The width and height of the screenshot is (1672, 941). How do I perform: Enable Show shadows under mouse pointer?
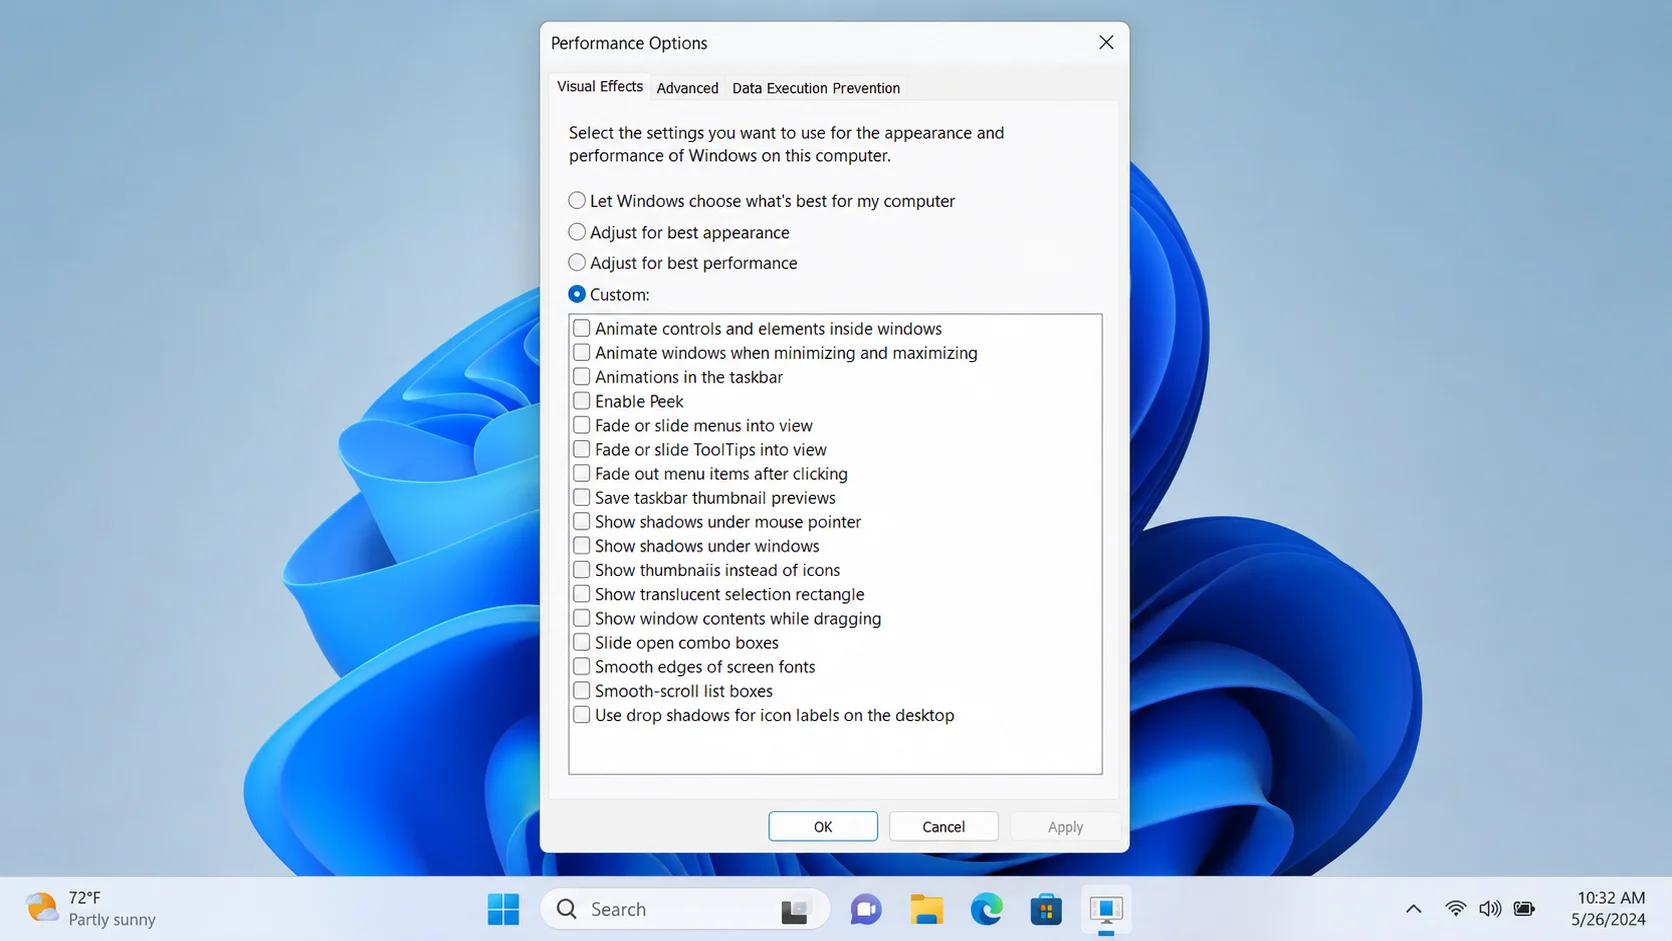pyautogui.click(x=581, y=521)
